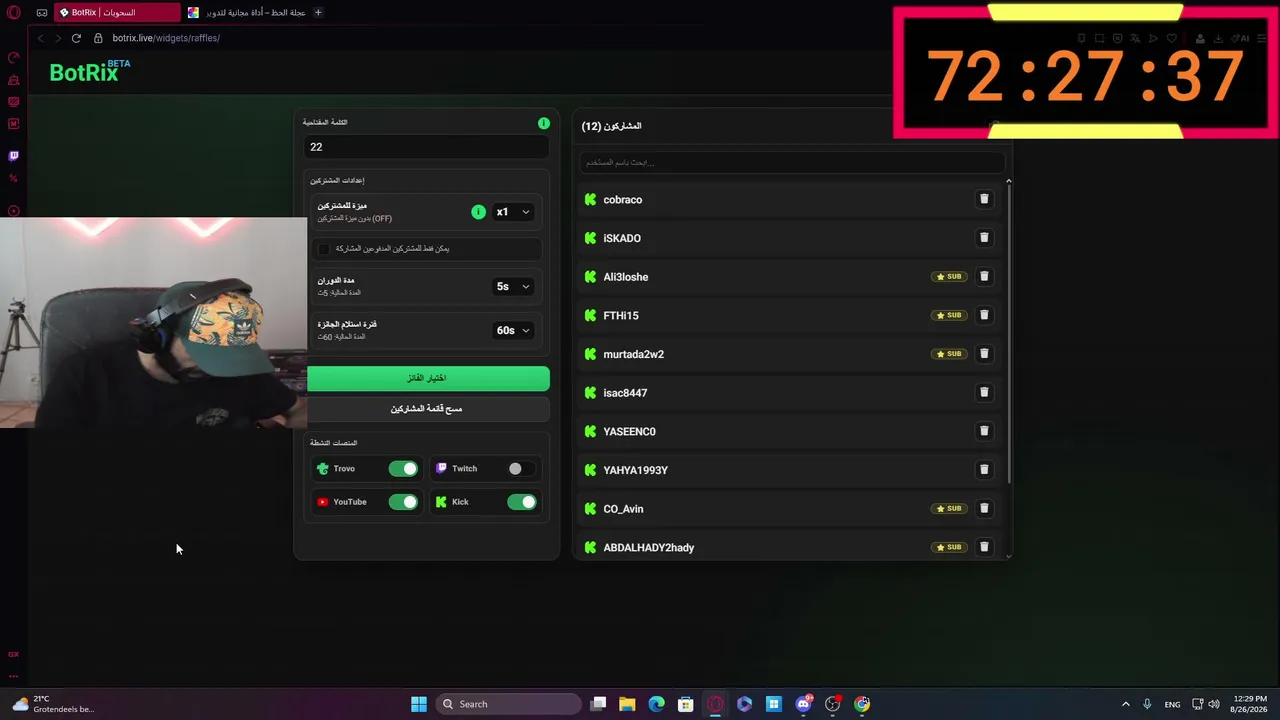The height and width of the screenshot is (720, 1280).
Task: Go back using browser back arrow
Action: (x=41, y=38)
